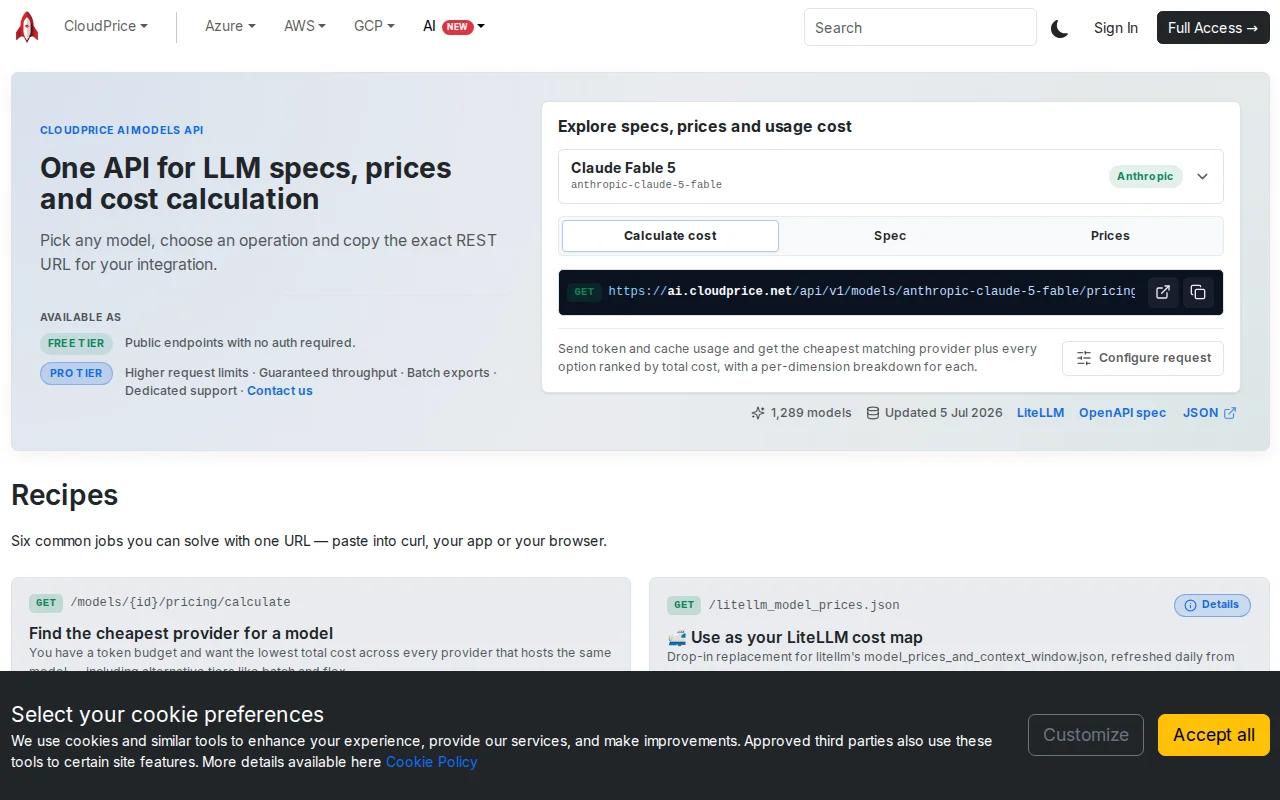Click the sparkle icon beside 1,289 models
This screenshot has height=800, width=1280.
[758, 413]
